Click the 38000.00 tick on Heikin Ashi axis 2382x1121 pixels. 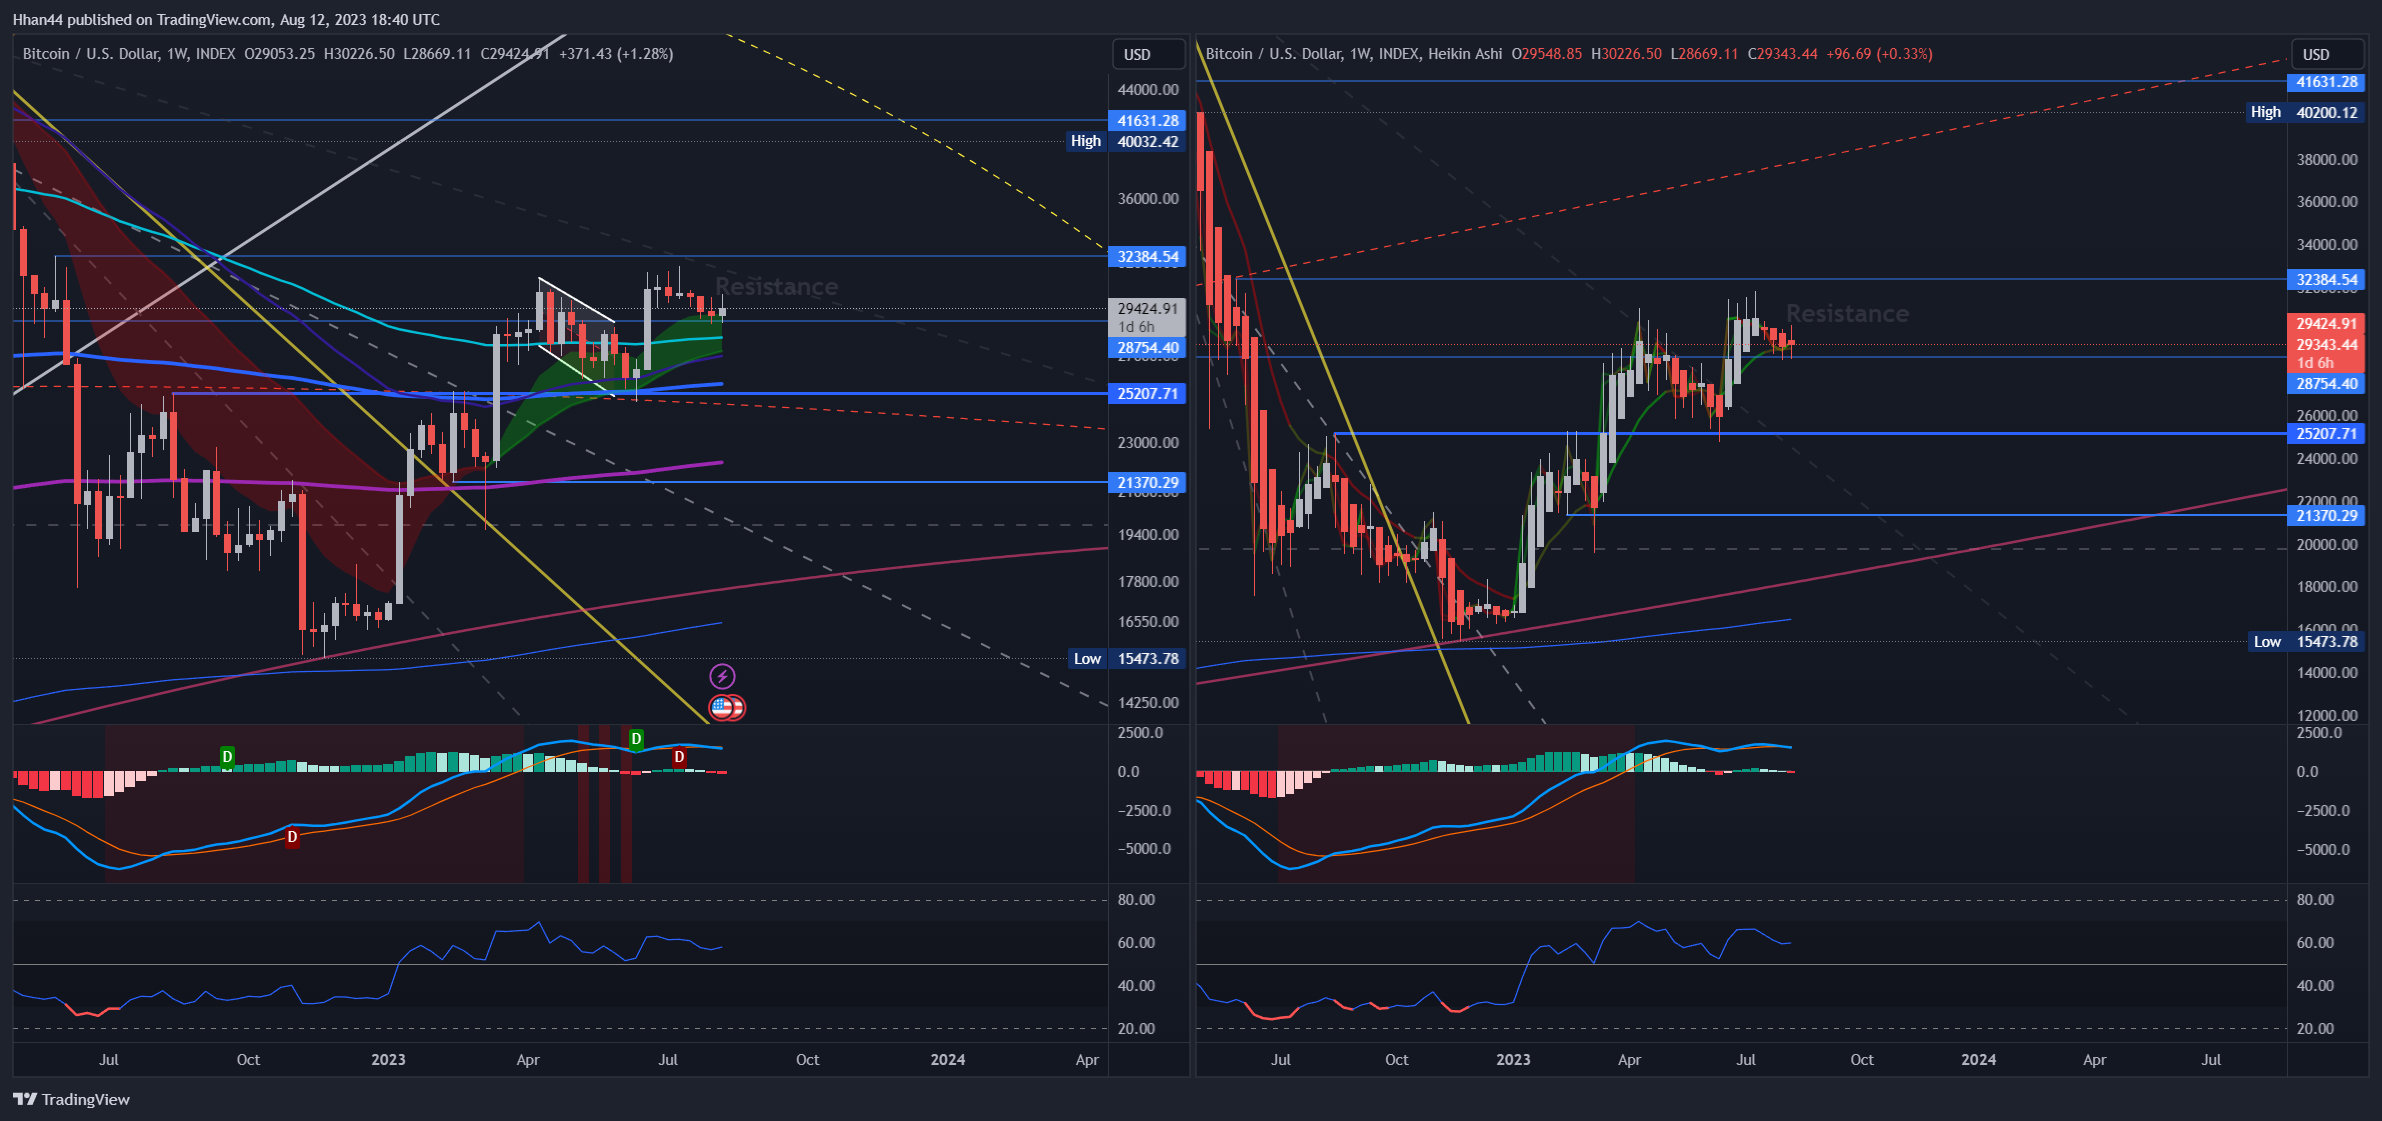click(2327, 160)
